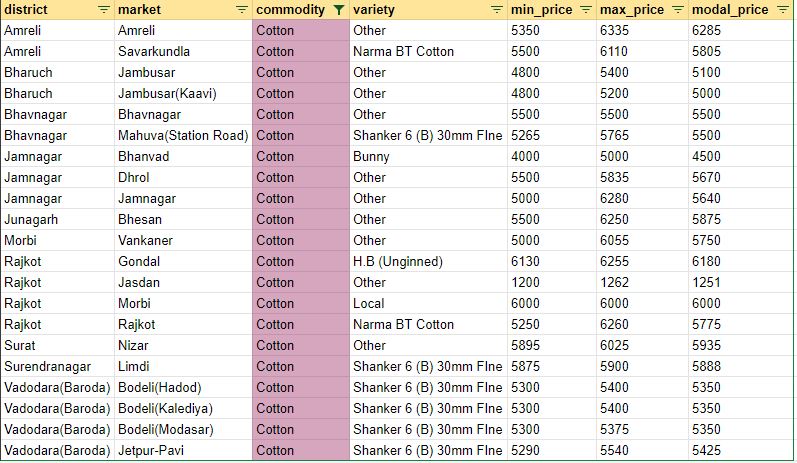Select the commodity header cell text
Viewport: 797px width, 463px height.
click(x=290, y=10)
